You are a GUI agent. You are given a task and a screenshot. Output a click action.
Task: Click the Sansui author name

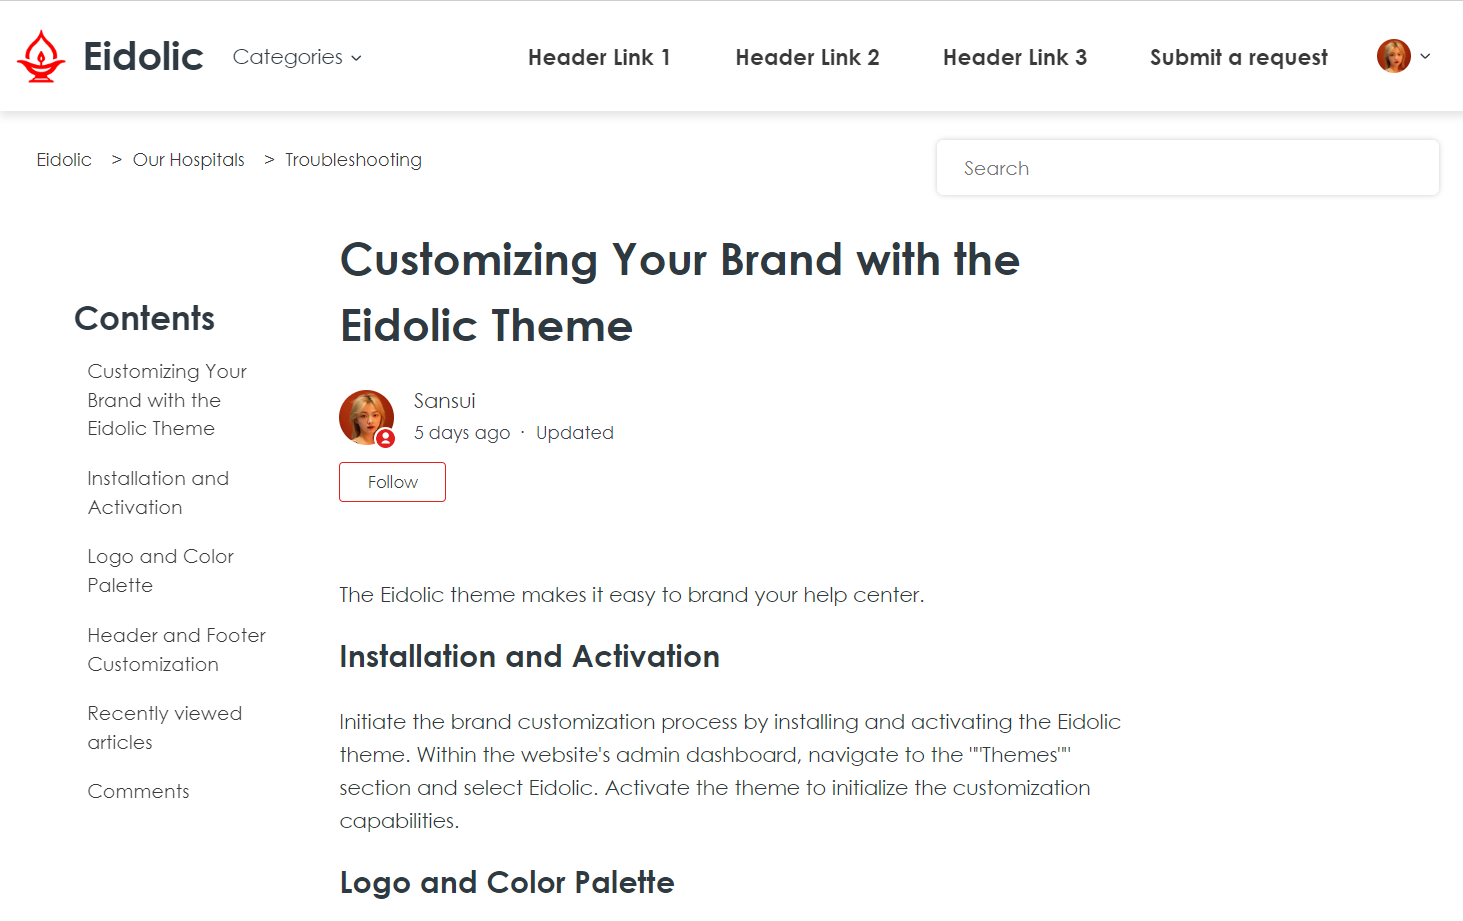[x=444, y=401]
